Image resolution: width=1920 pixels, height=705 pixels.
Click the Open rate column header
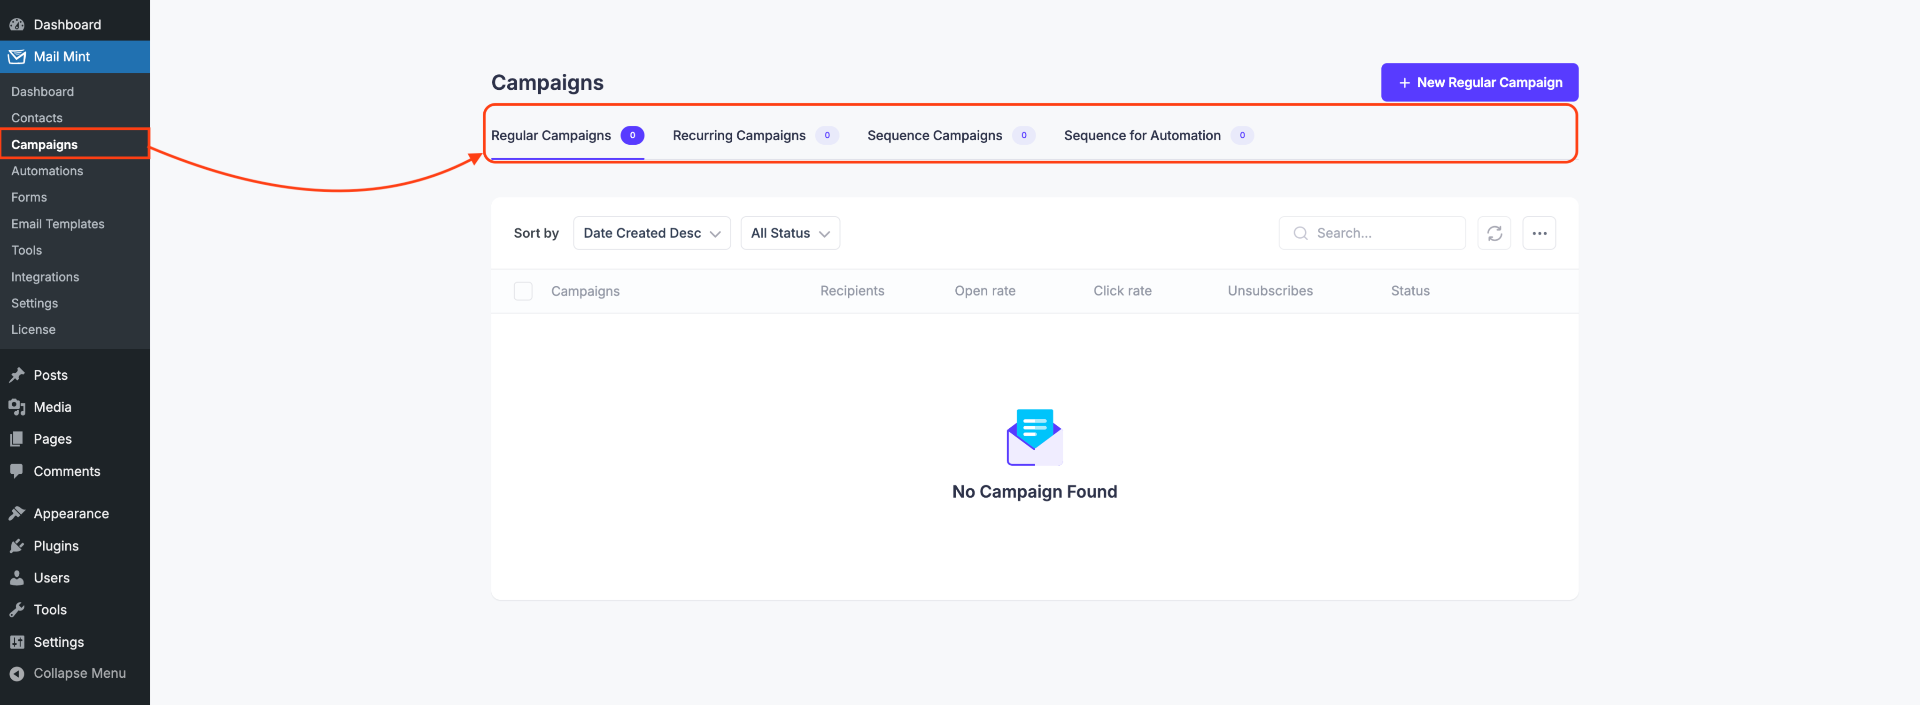(x=985, y=291)
